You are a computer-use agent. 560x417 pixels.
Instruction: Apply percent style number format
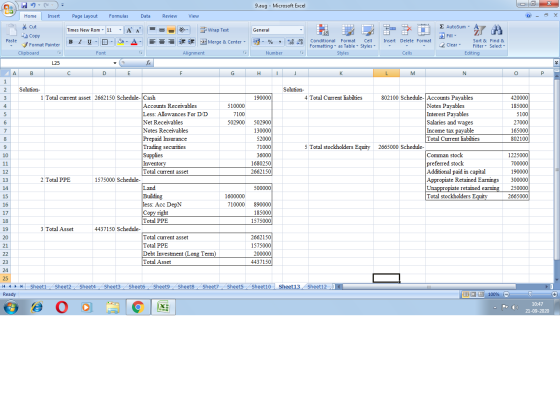tap(270, 42)
